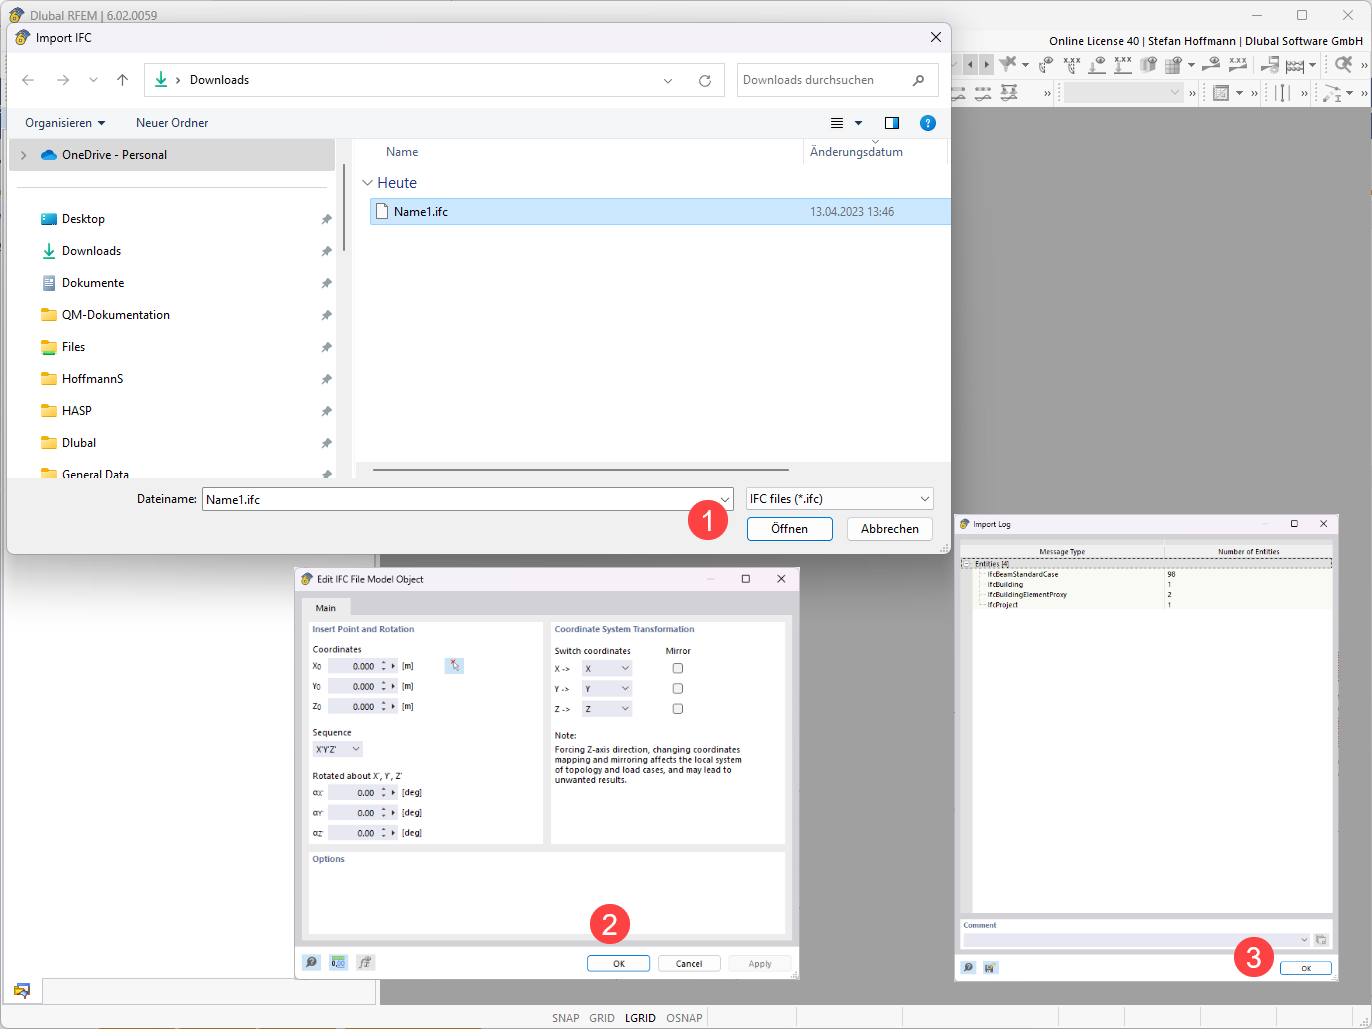
Task: Open the Y -> switch coordinates dropdown
Action: 607,689
